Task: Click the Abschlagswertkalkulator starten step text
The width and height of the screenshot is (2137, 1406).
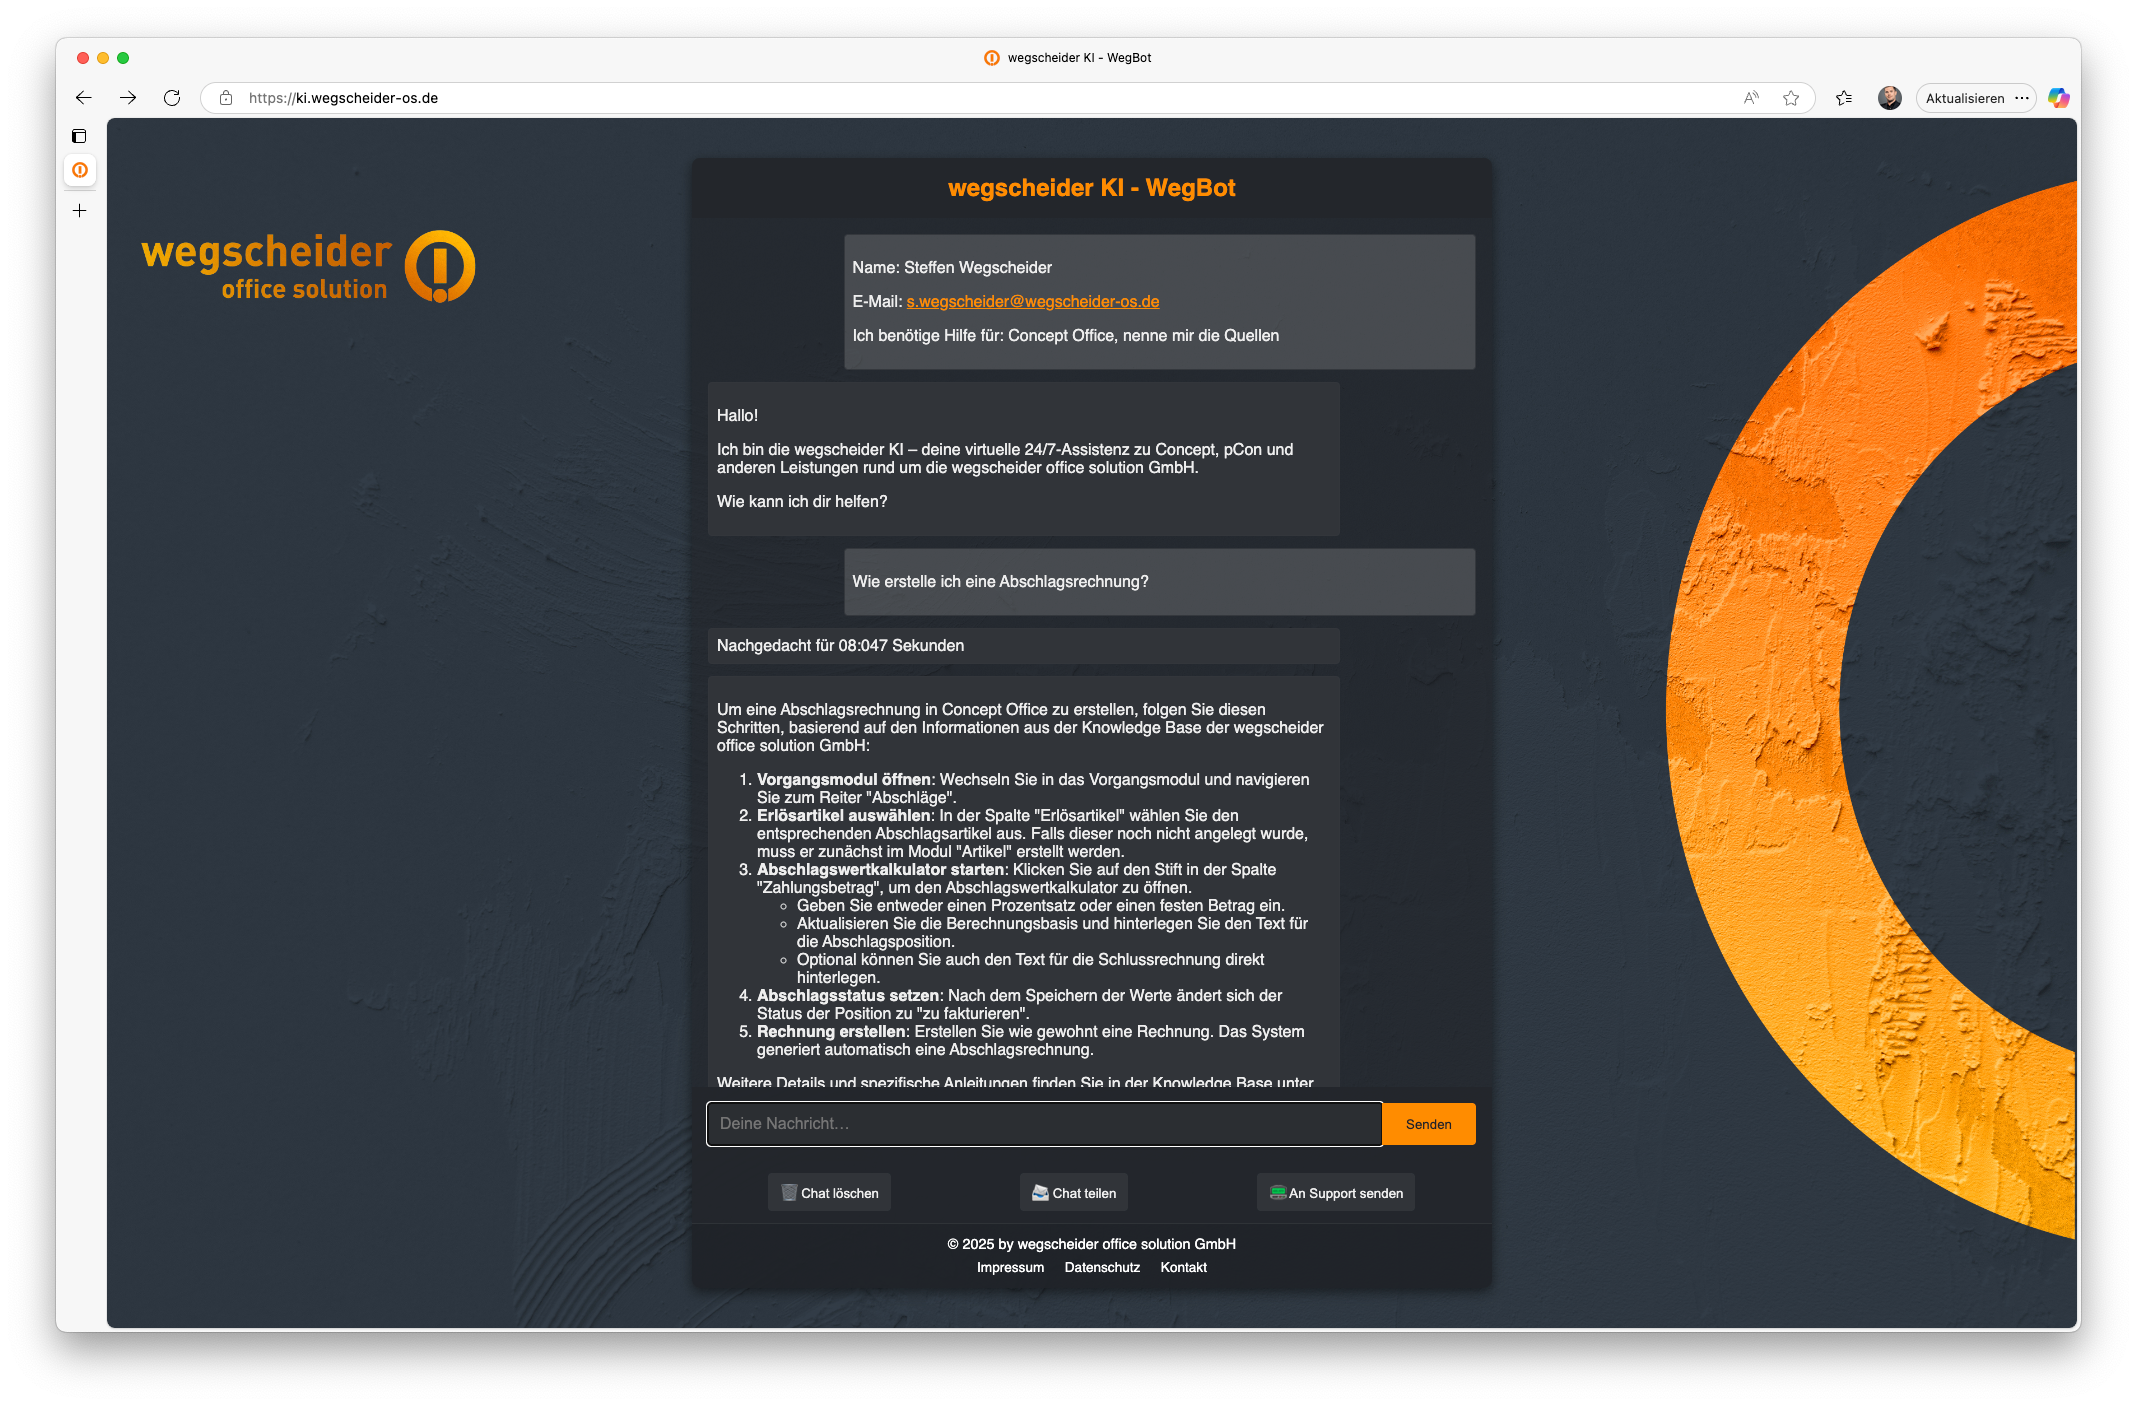Action: (1017, 879)
